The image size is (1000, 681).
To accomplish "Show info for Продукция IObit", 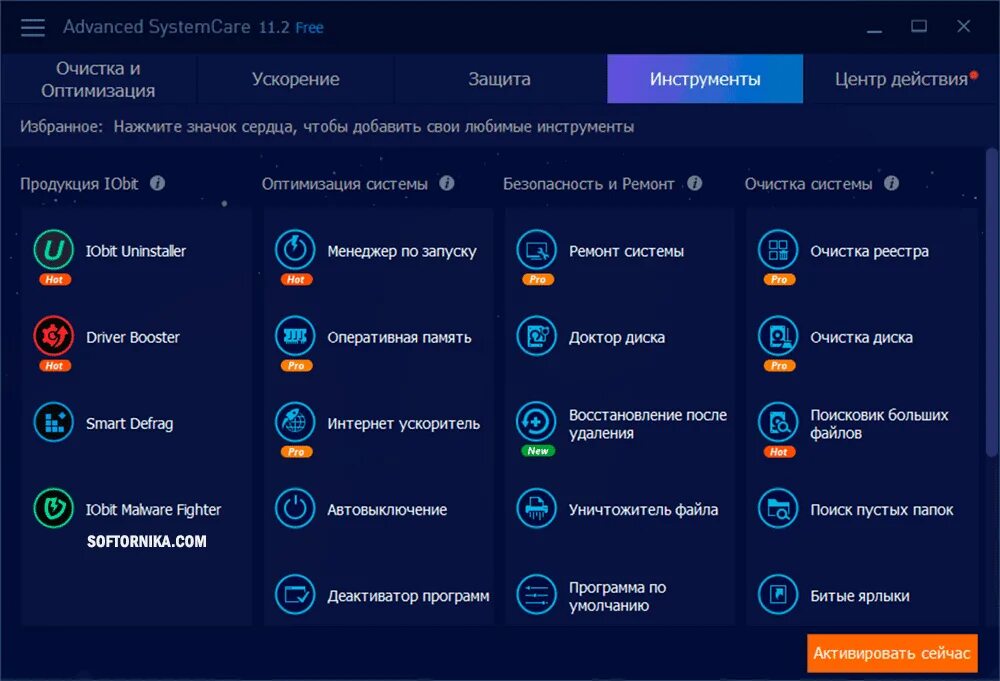I will [x=158, y=184].
